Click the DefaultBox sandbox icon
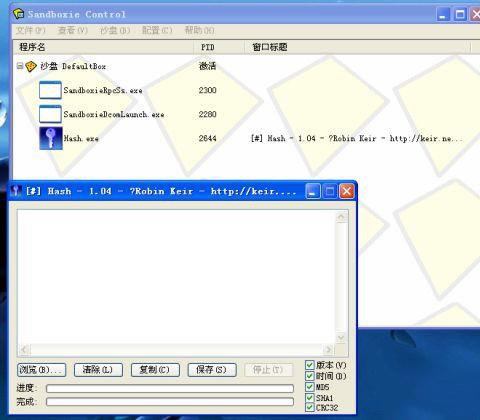This screenshot has width=480, height=420. 31,66
